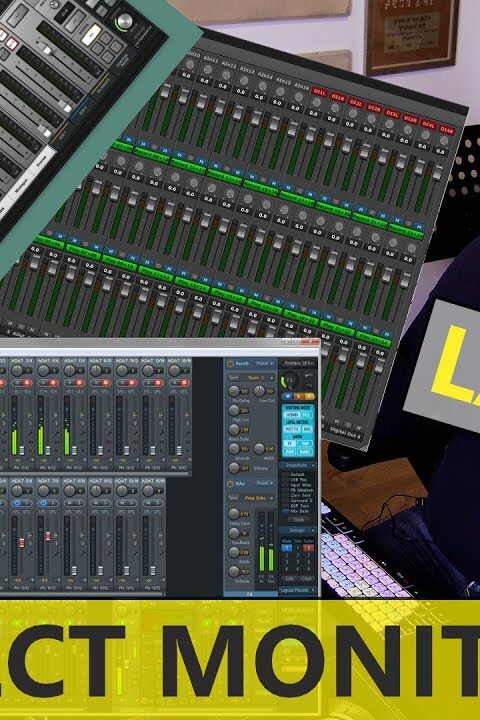
Task: Unmute the lower-row ADAT 5/6 channel
Action: tap(17, 502)
